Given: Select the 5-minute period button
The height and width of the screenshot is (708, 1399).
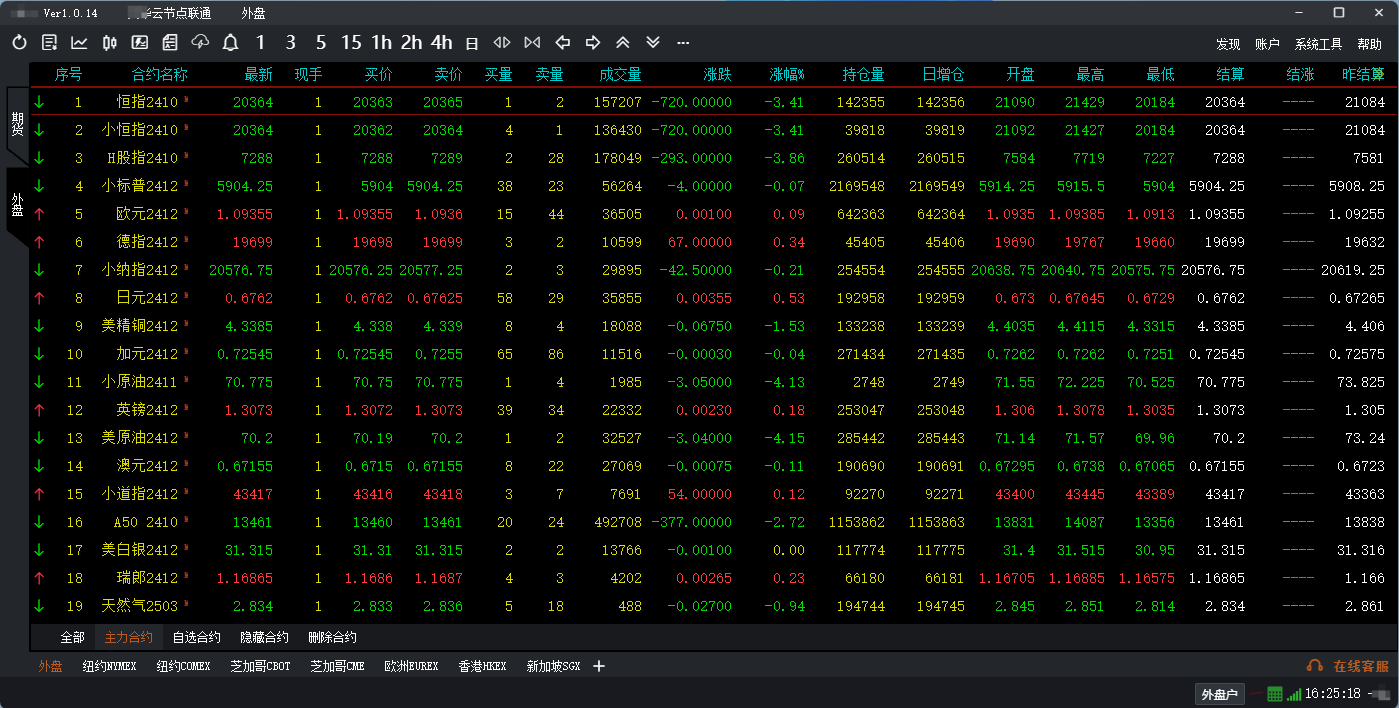Looking at the screenshot, I should click(321, 43).
